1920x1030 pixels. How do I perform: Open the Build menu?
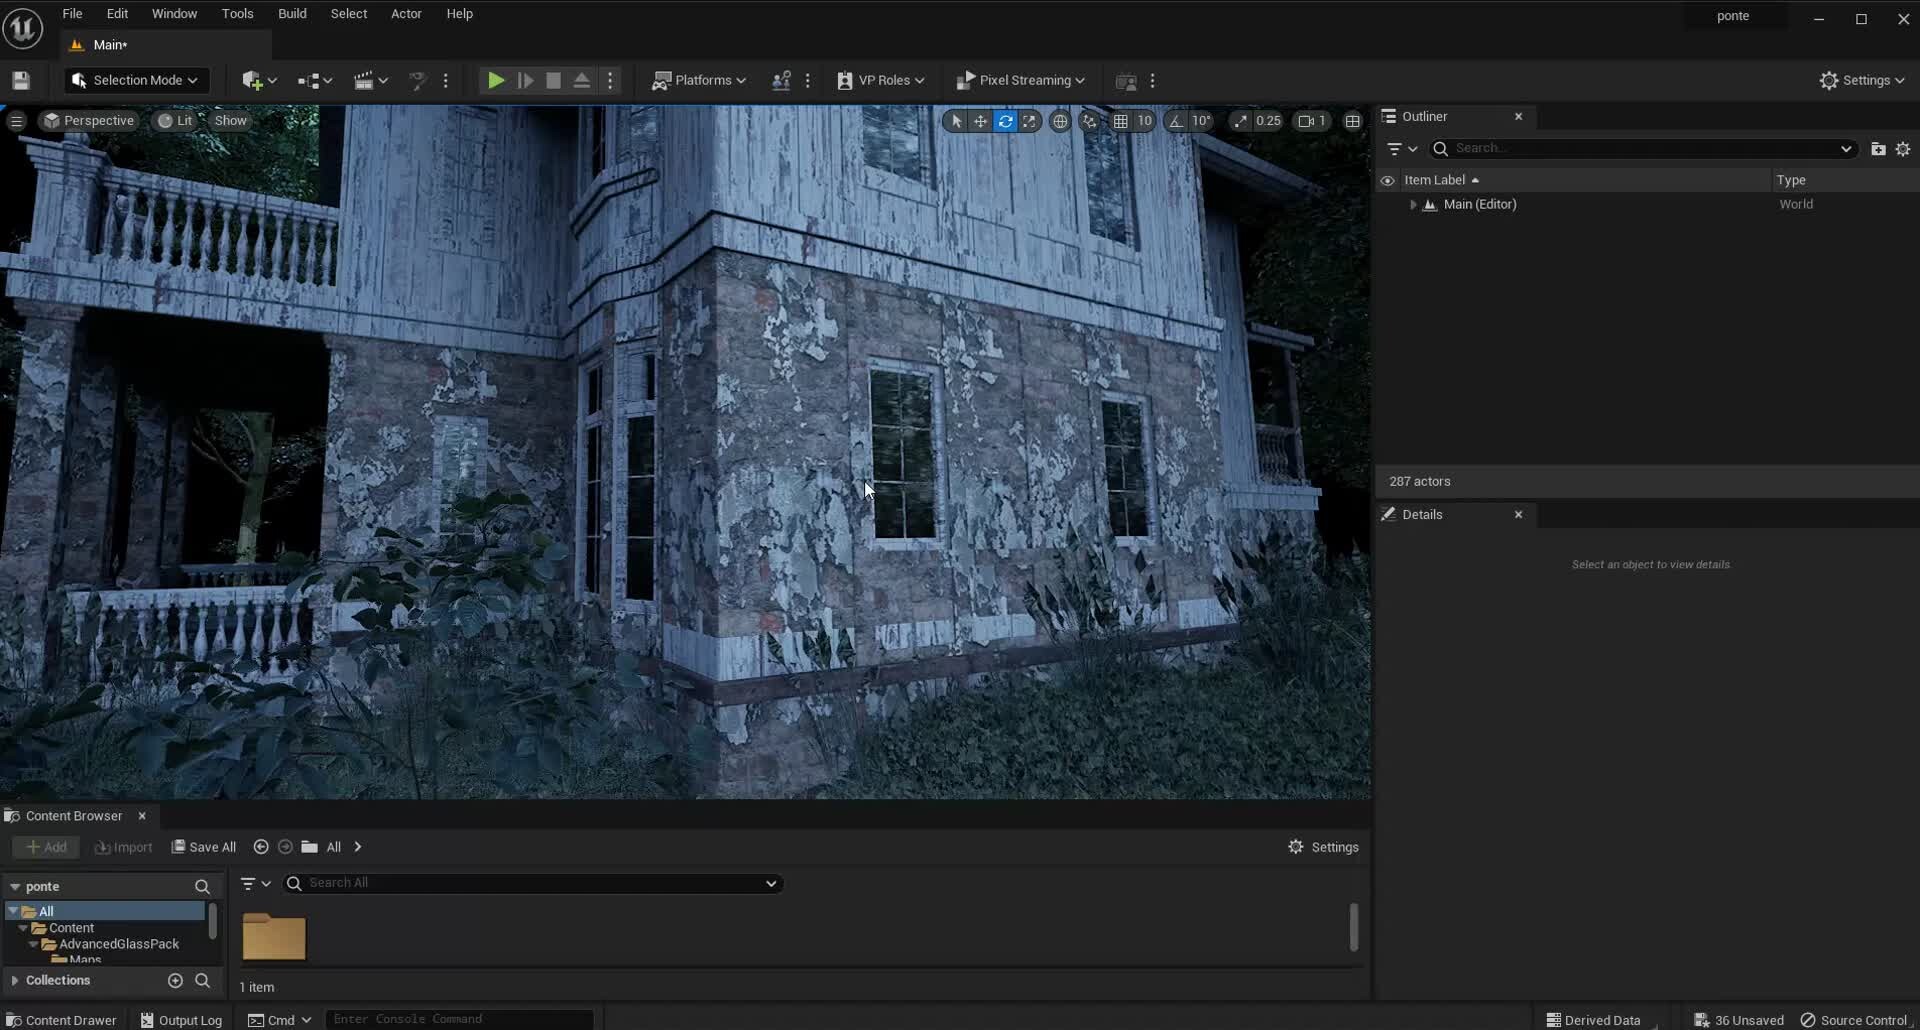(x=292, y=13)
